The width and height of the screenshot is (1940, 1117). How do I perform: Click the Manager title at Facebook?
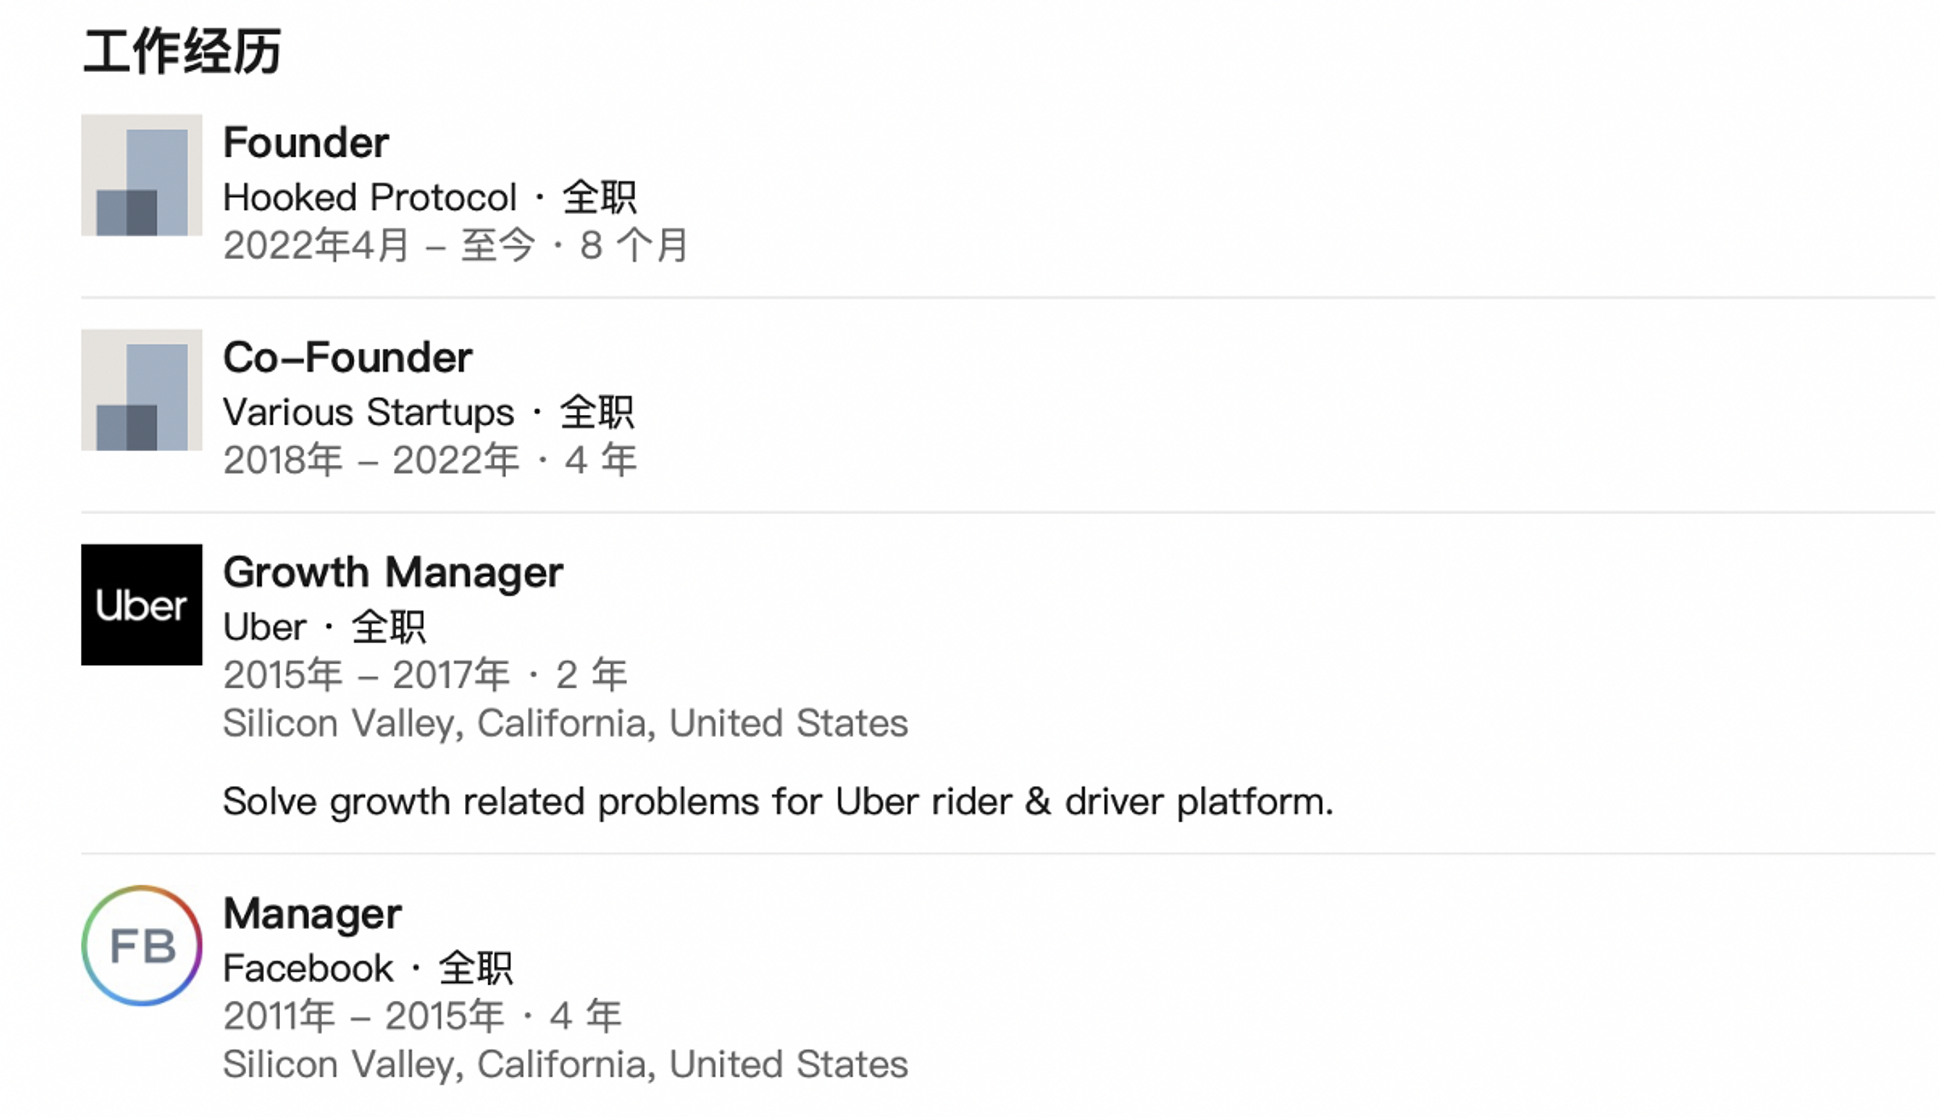312,914
